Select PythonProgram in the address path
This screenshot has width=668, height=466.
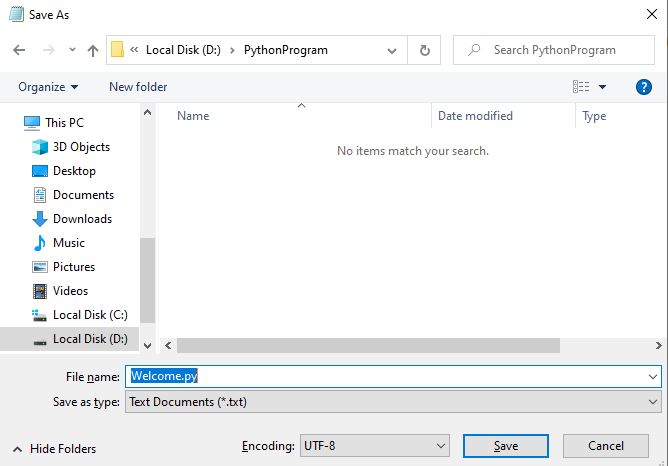pyautogui.click(x=285, y=50)
